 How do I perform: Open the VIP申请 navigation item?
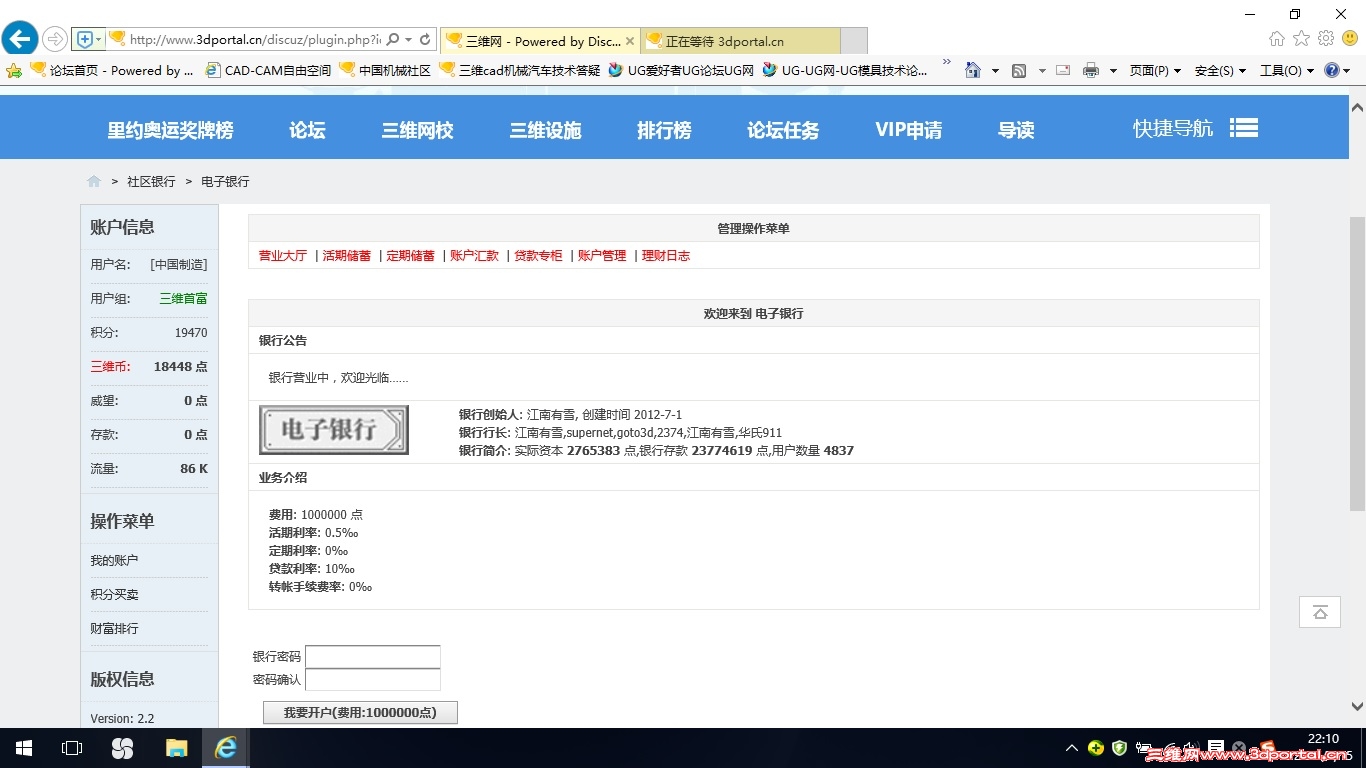[908, 130]
